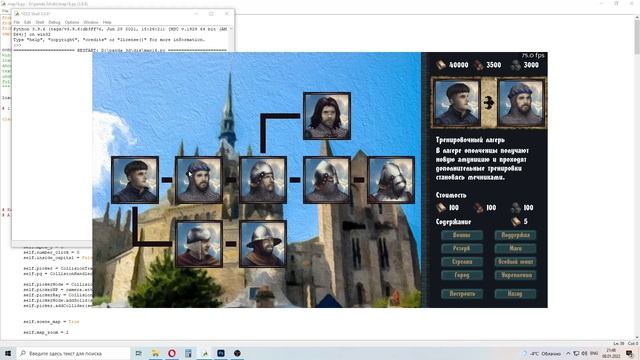The width and height of the screenshot is (640, 360).
Task: Open the notification center icon
Action: click(629, 353)
